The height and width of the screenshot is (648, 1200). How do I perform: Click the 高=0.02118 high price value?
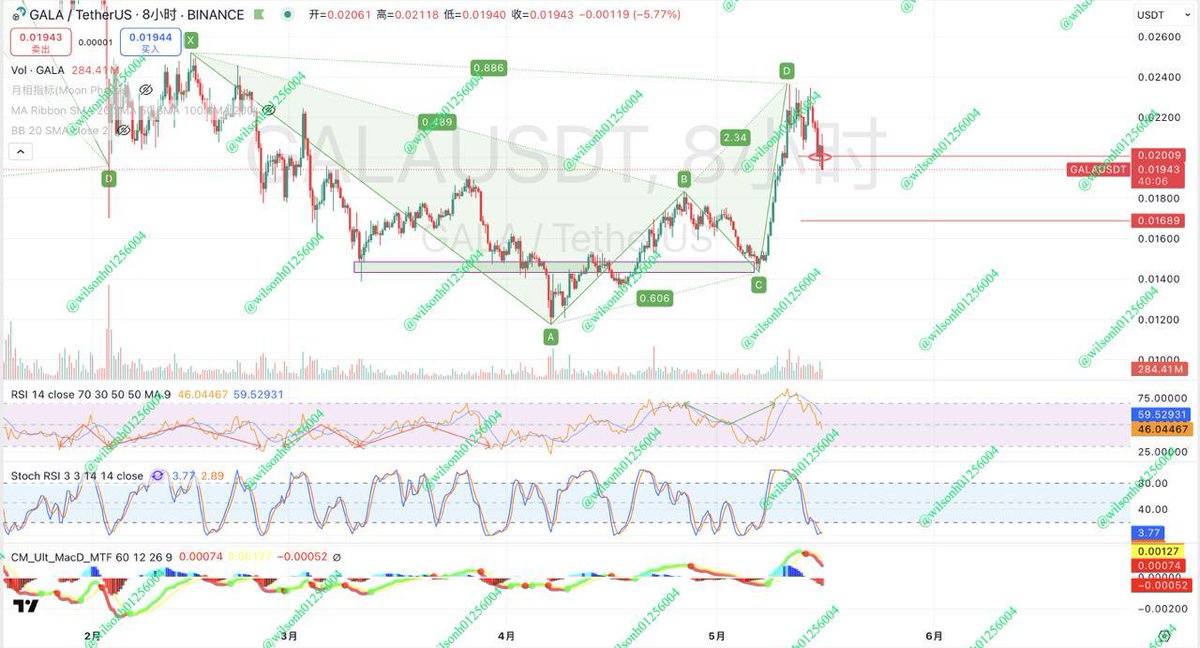[406, 15]
